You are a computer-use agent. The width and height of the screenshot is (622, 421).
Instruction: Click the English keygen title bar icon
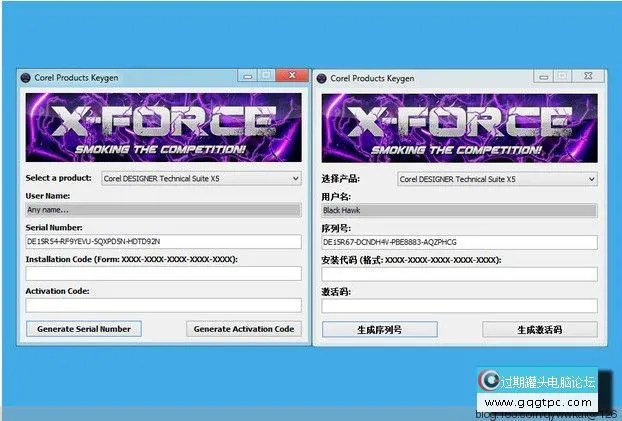[x=25, y=78]
